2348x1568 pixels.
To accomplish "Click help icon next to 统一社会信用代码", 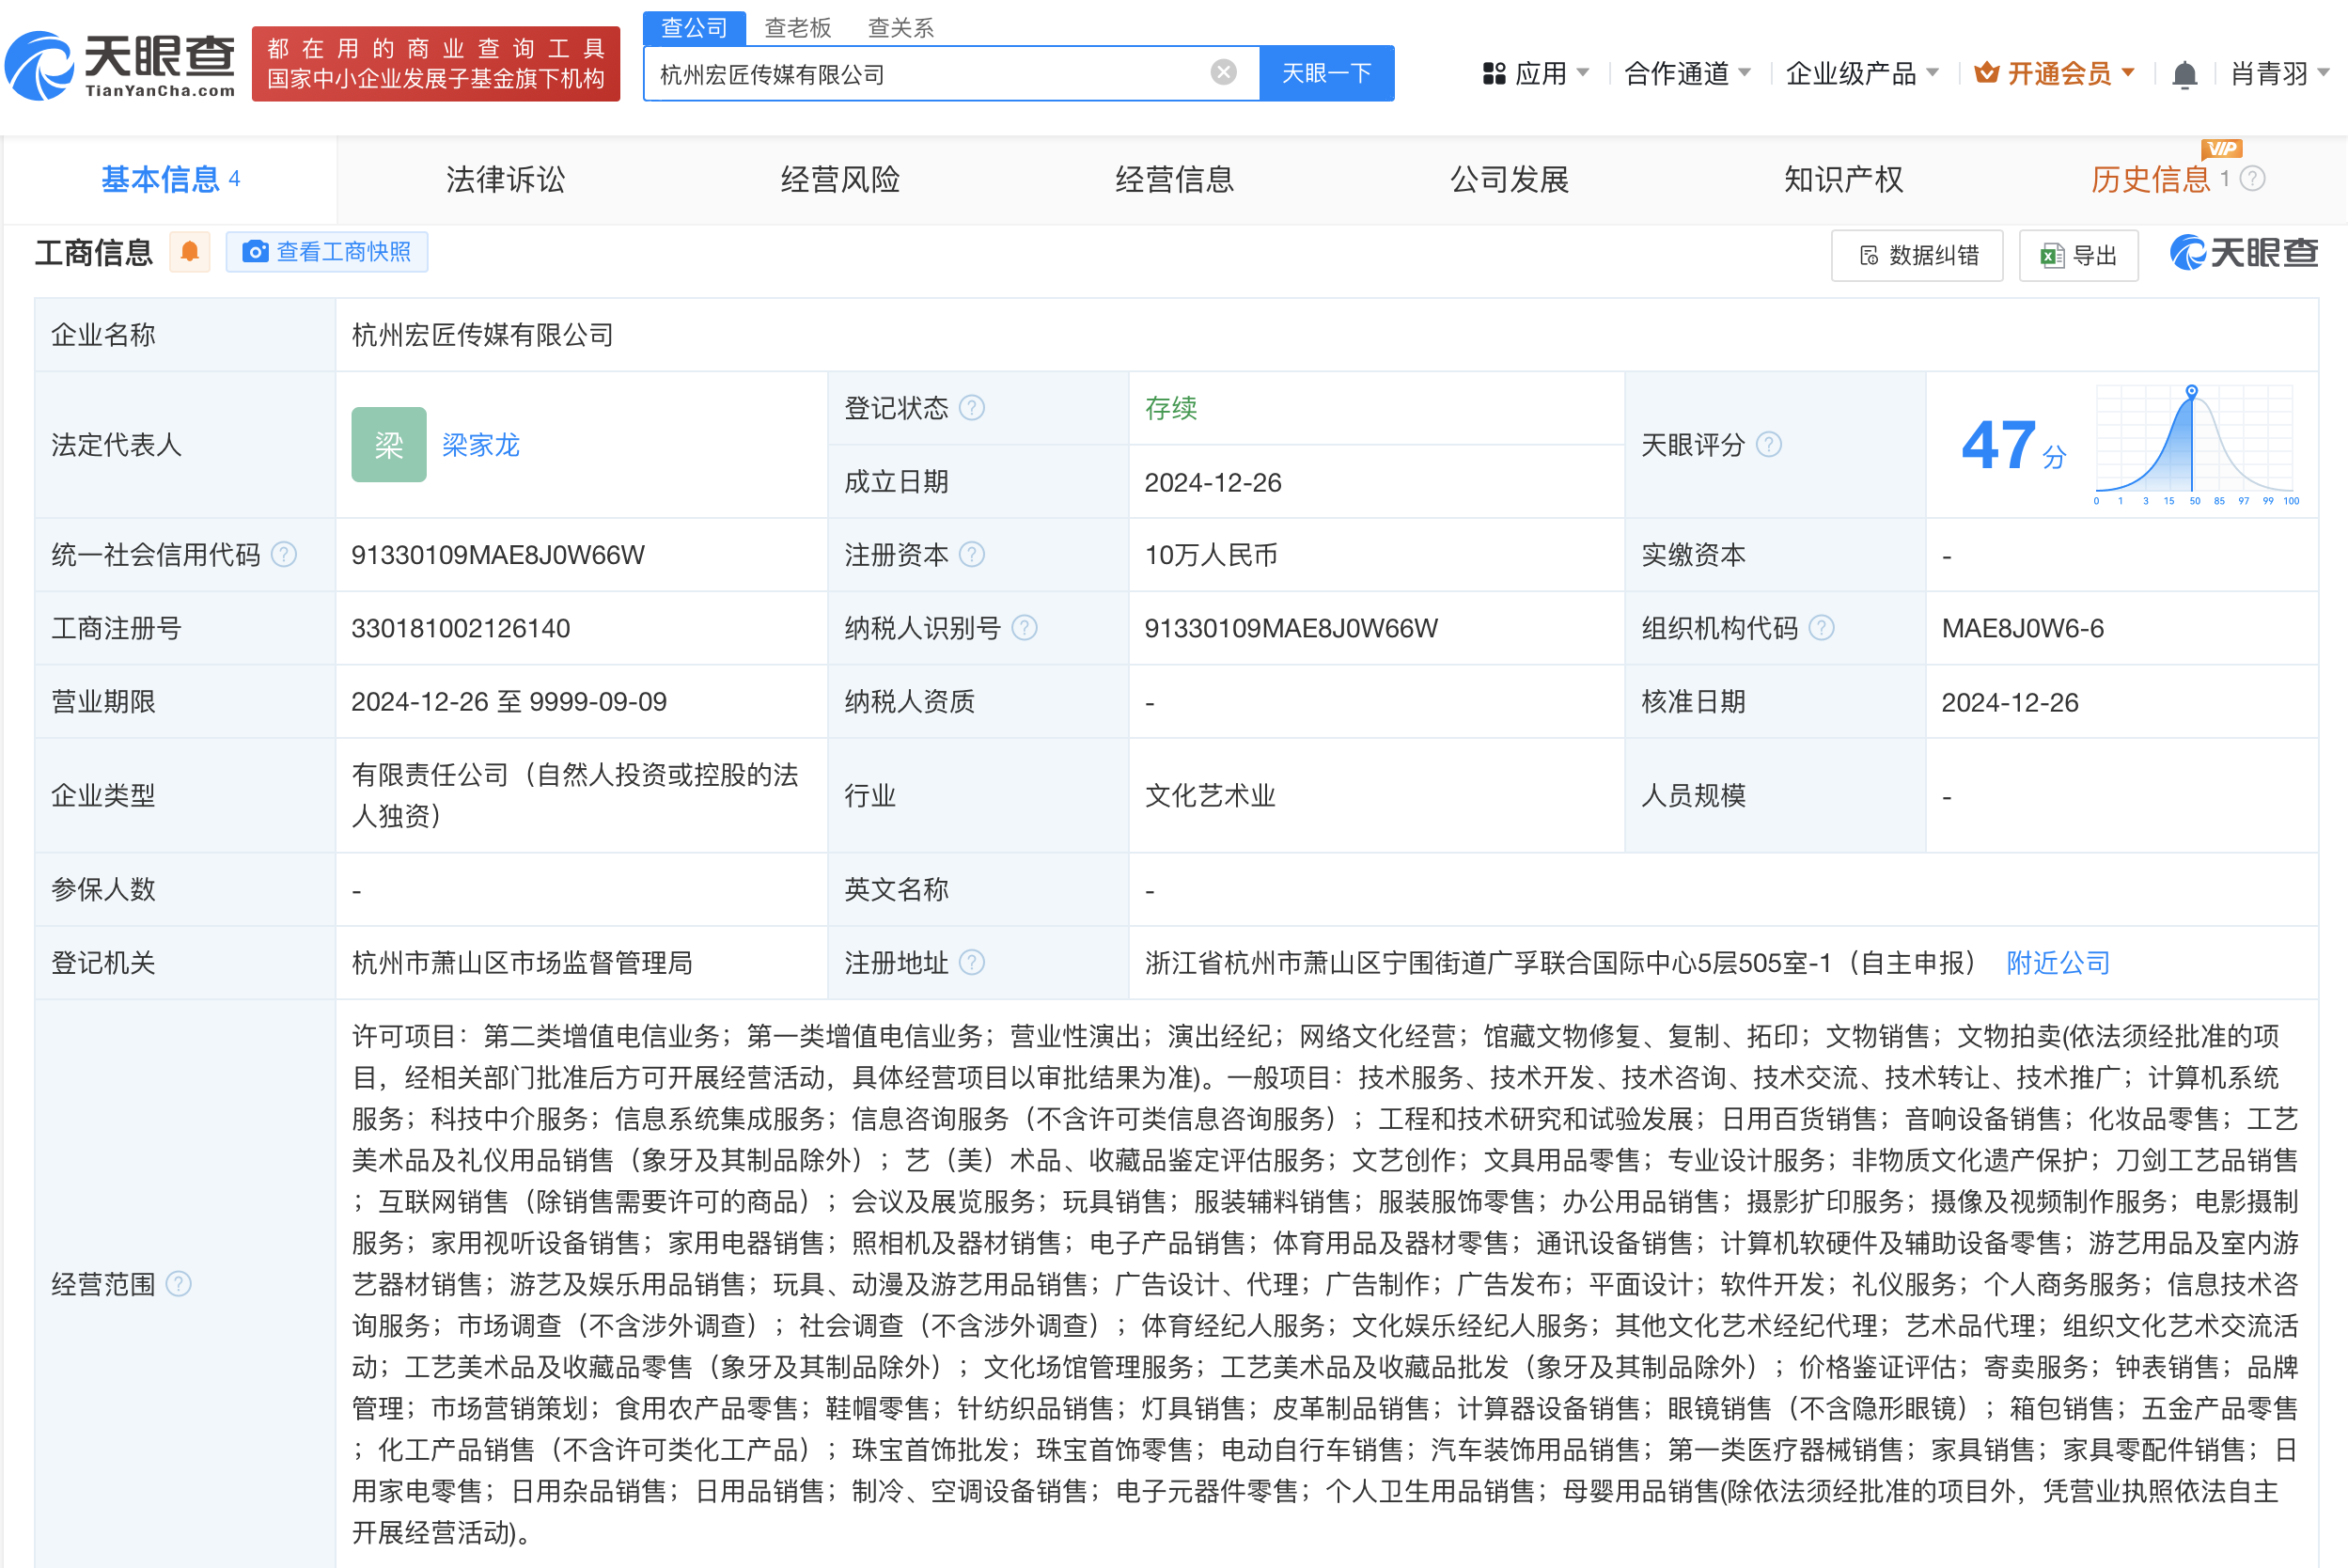I will [284, 555].
